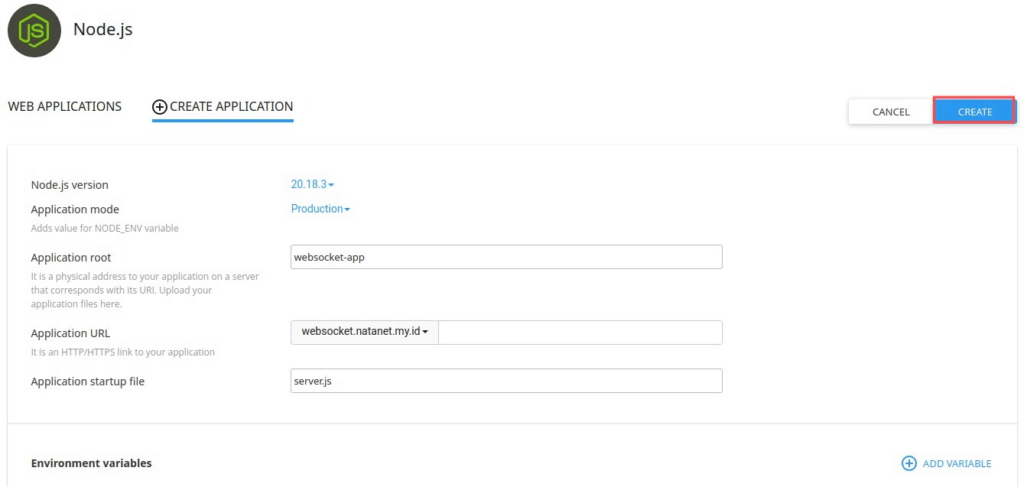Select the Create Application tab label
Viewport: 1024px width, 487px height.
tap(231, 106)
